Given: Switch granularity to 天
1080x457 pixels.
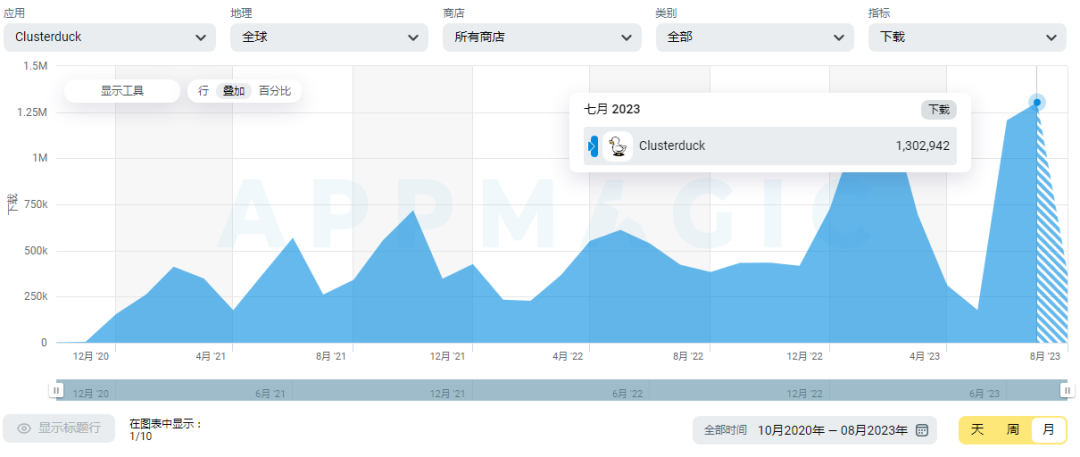Looking at the screenshot, I should point(977,430).
